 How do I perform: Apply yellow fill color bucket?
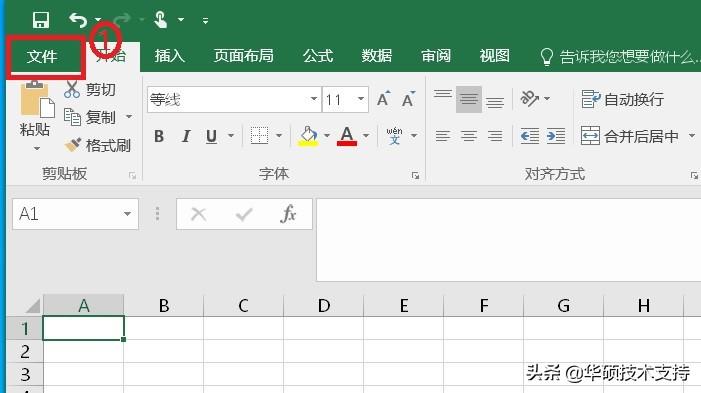pyautogui.click(x=308, y=136)
